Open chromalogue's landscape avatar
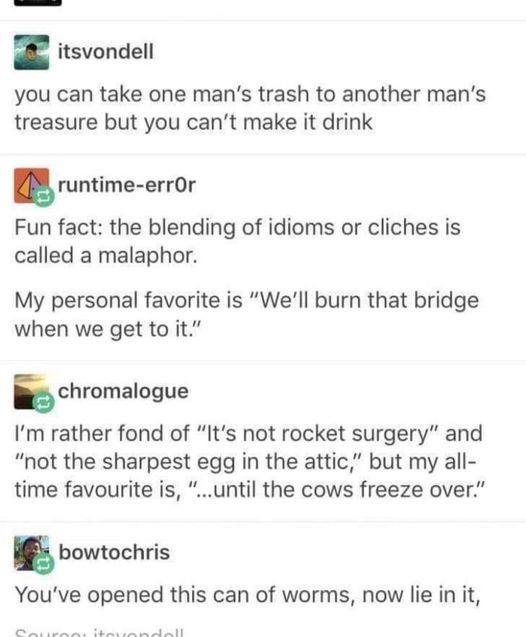 click(x=28, y=390)
